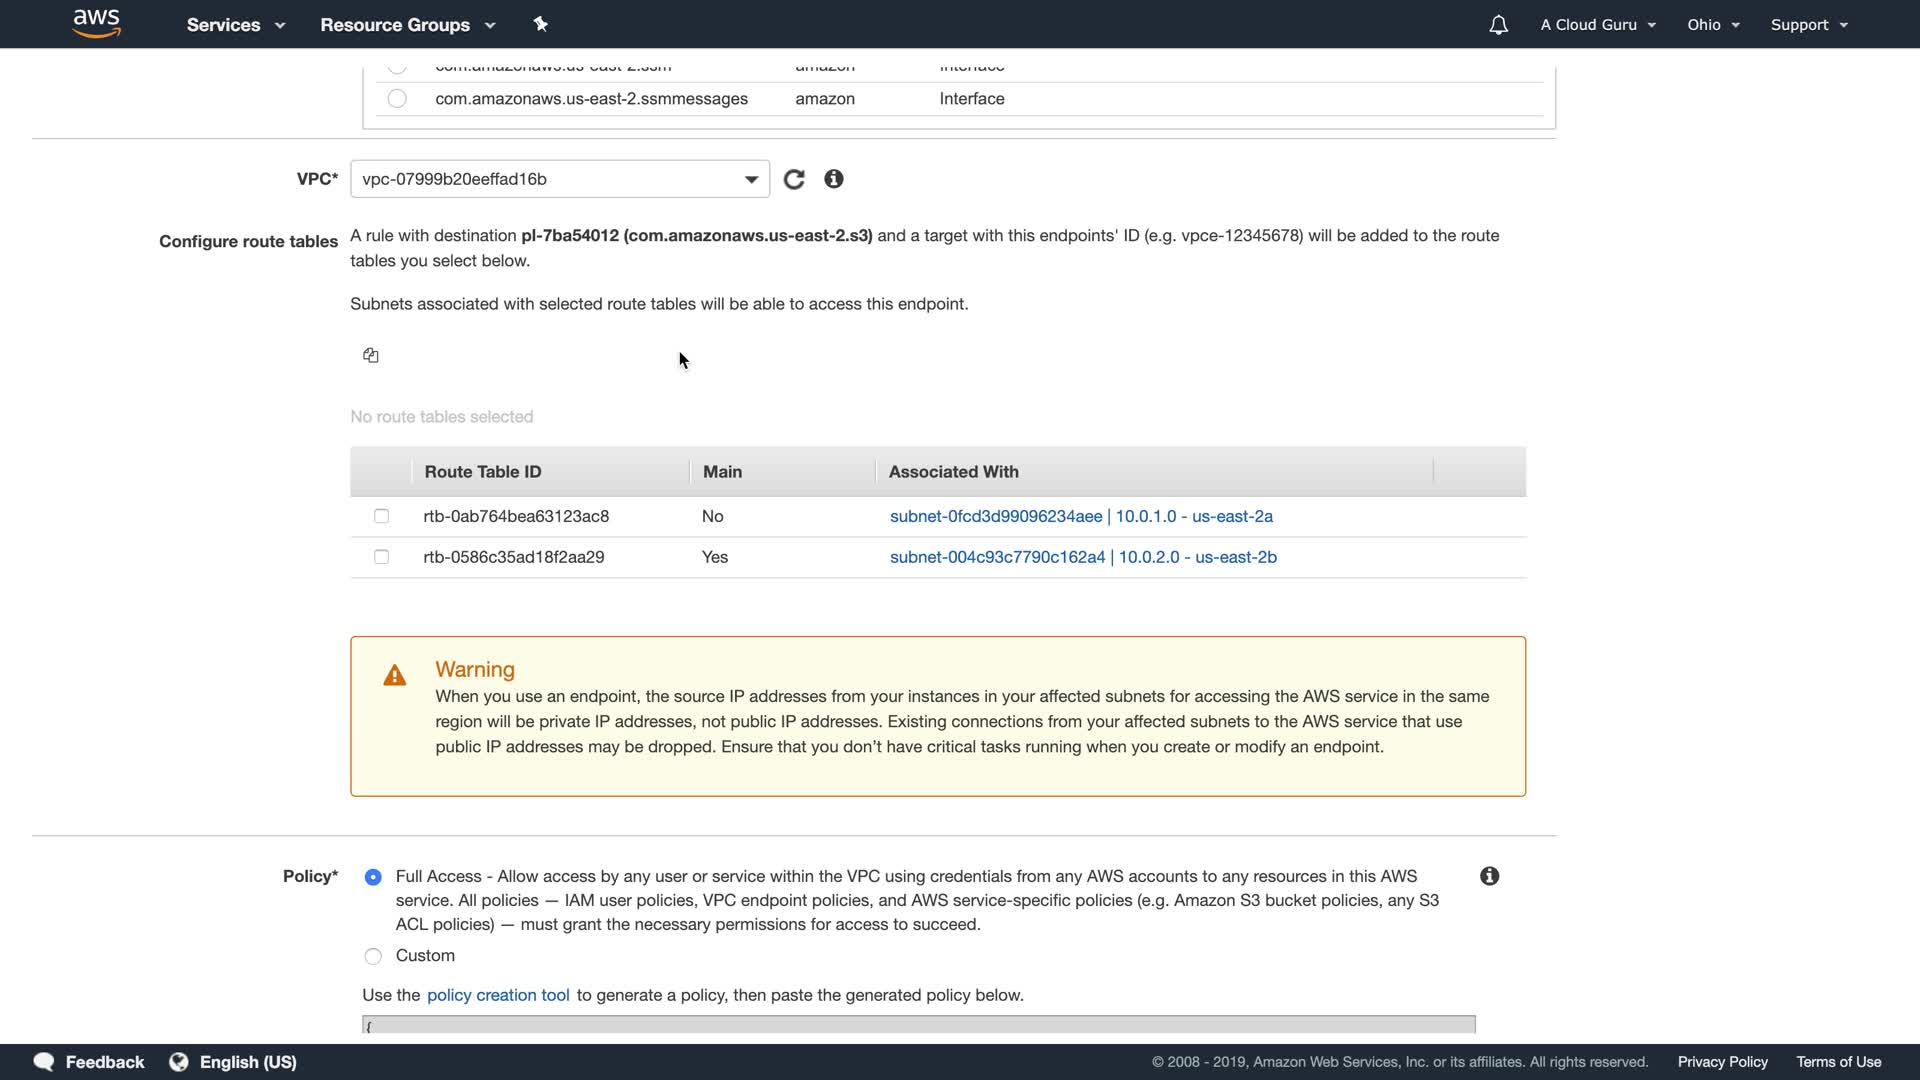Refresh the VPC list
Viewport: 1920px width, 1080px height.
794,179
